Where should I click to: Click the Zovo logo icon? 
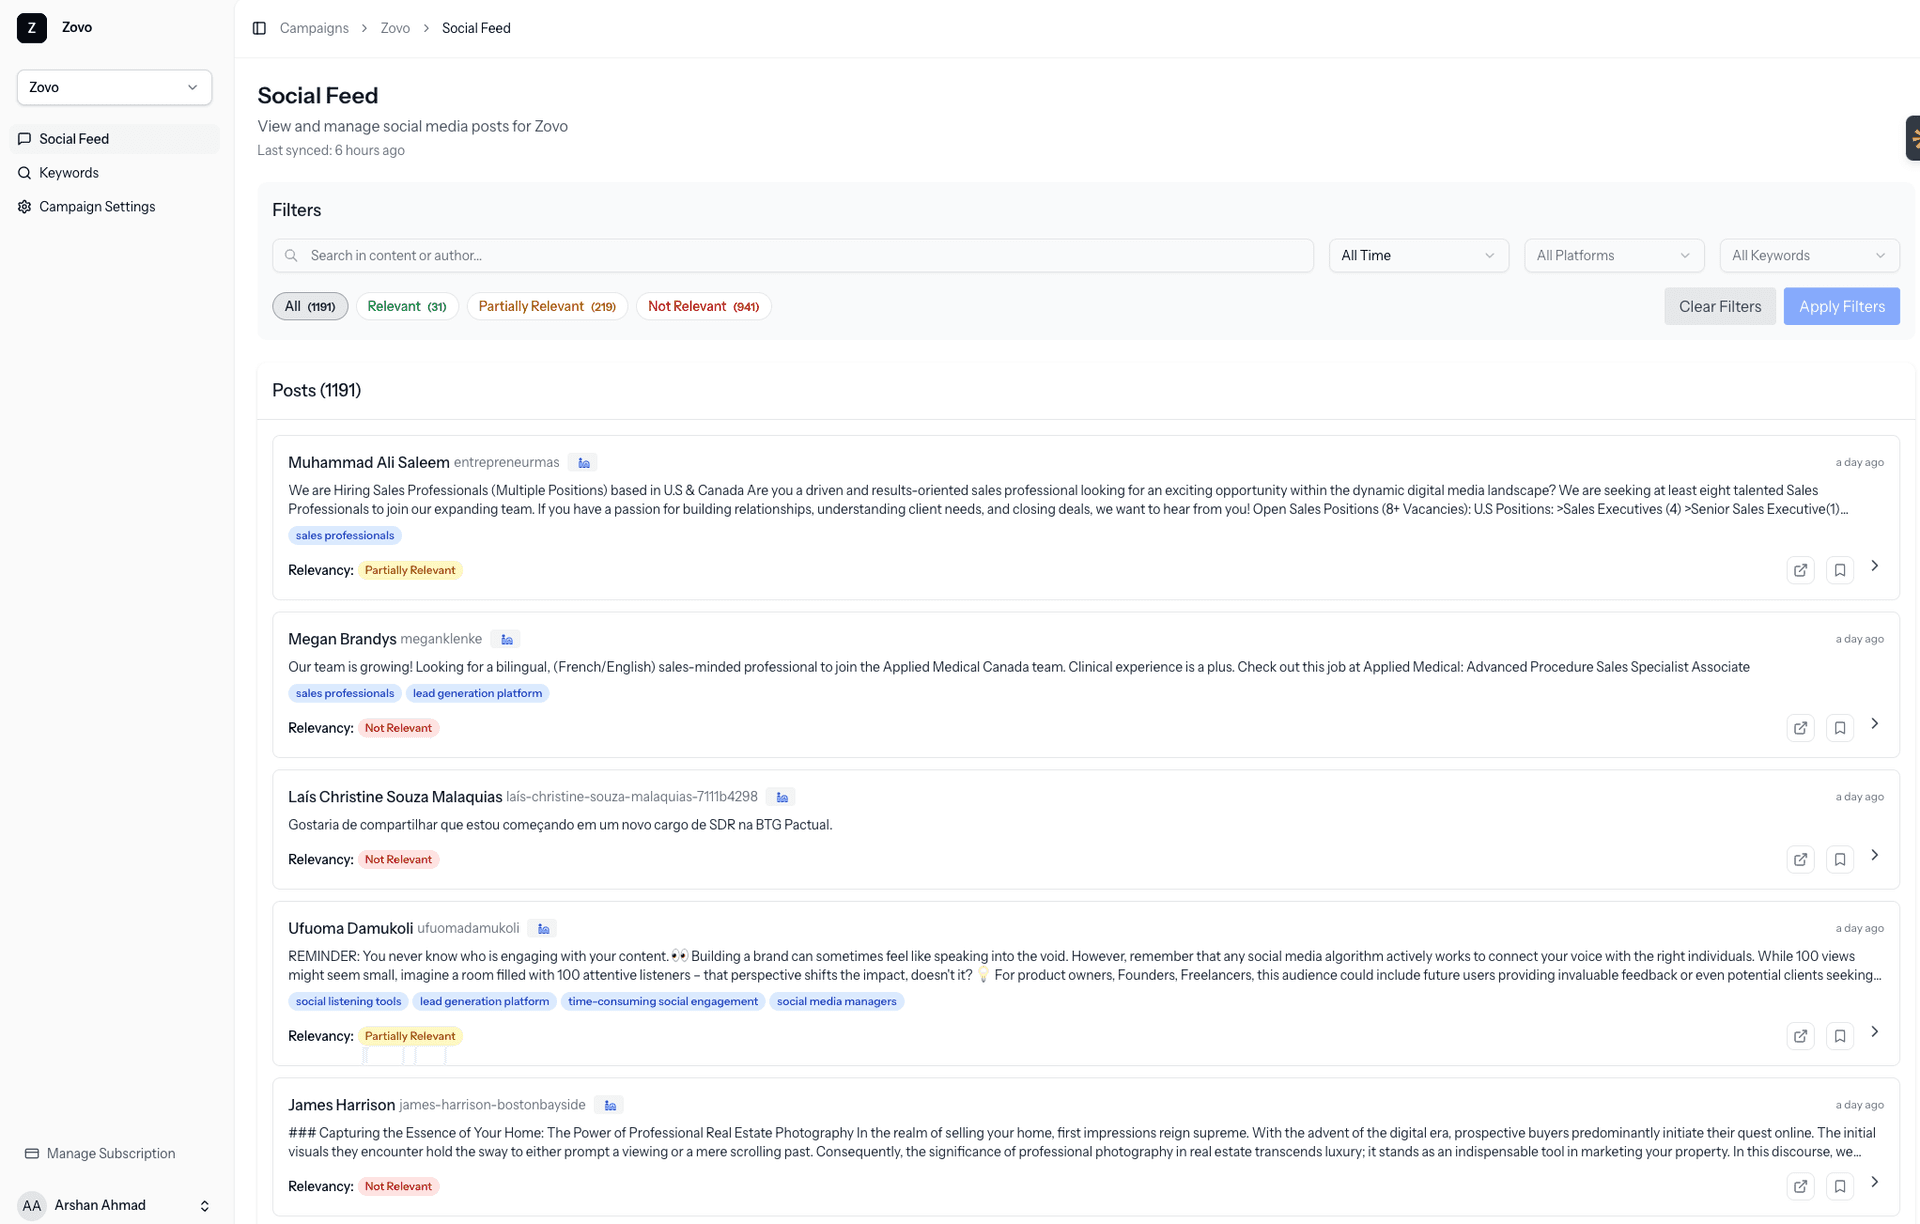(x=32, y=28)
